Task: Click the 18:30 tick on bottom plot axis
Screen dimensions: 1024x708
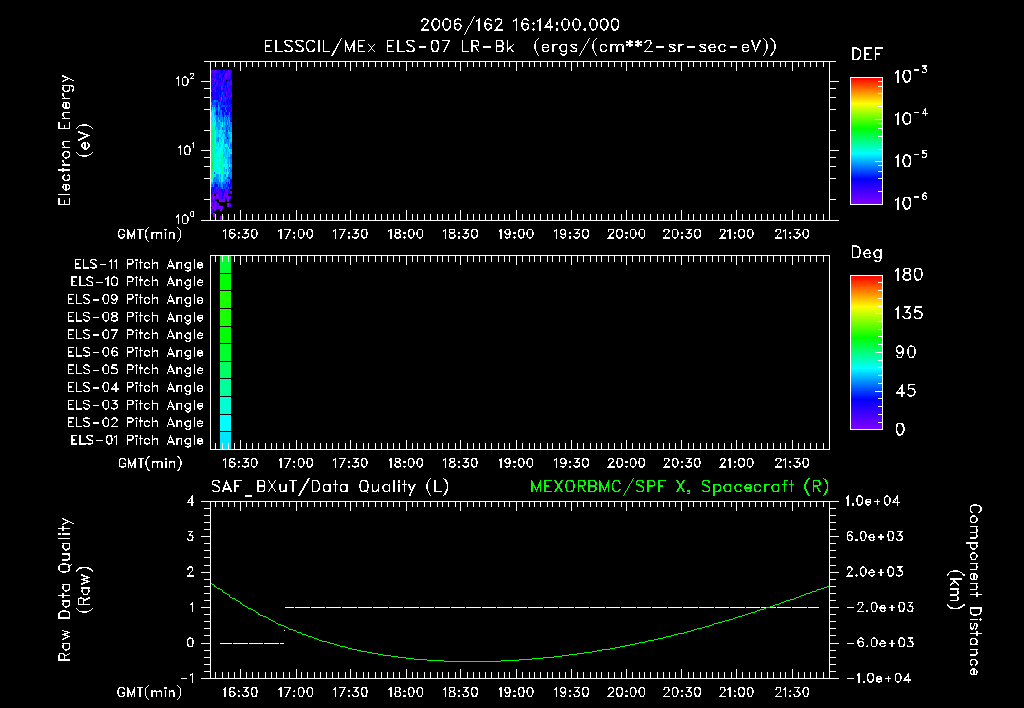Action: tap(460, 692)
